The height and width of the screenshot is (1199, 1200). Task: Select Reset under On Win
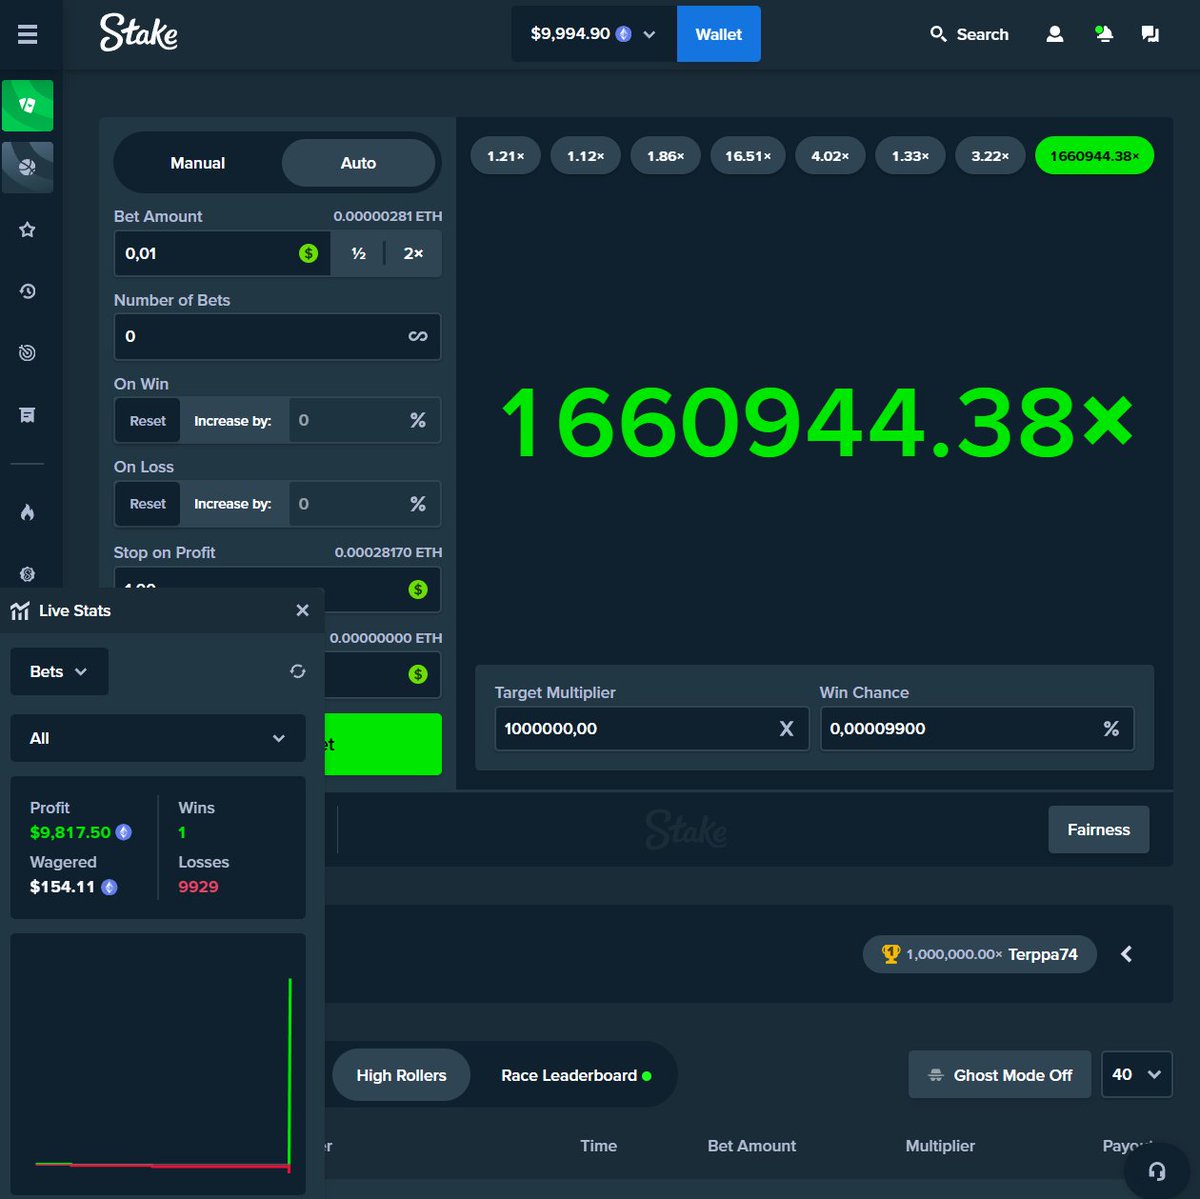pyautogui.click(x=148, y=421)
